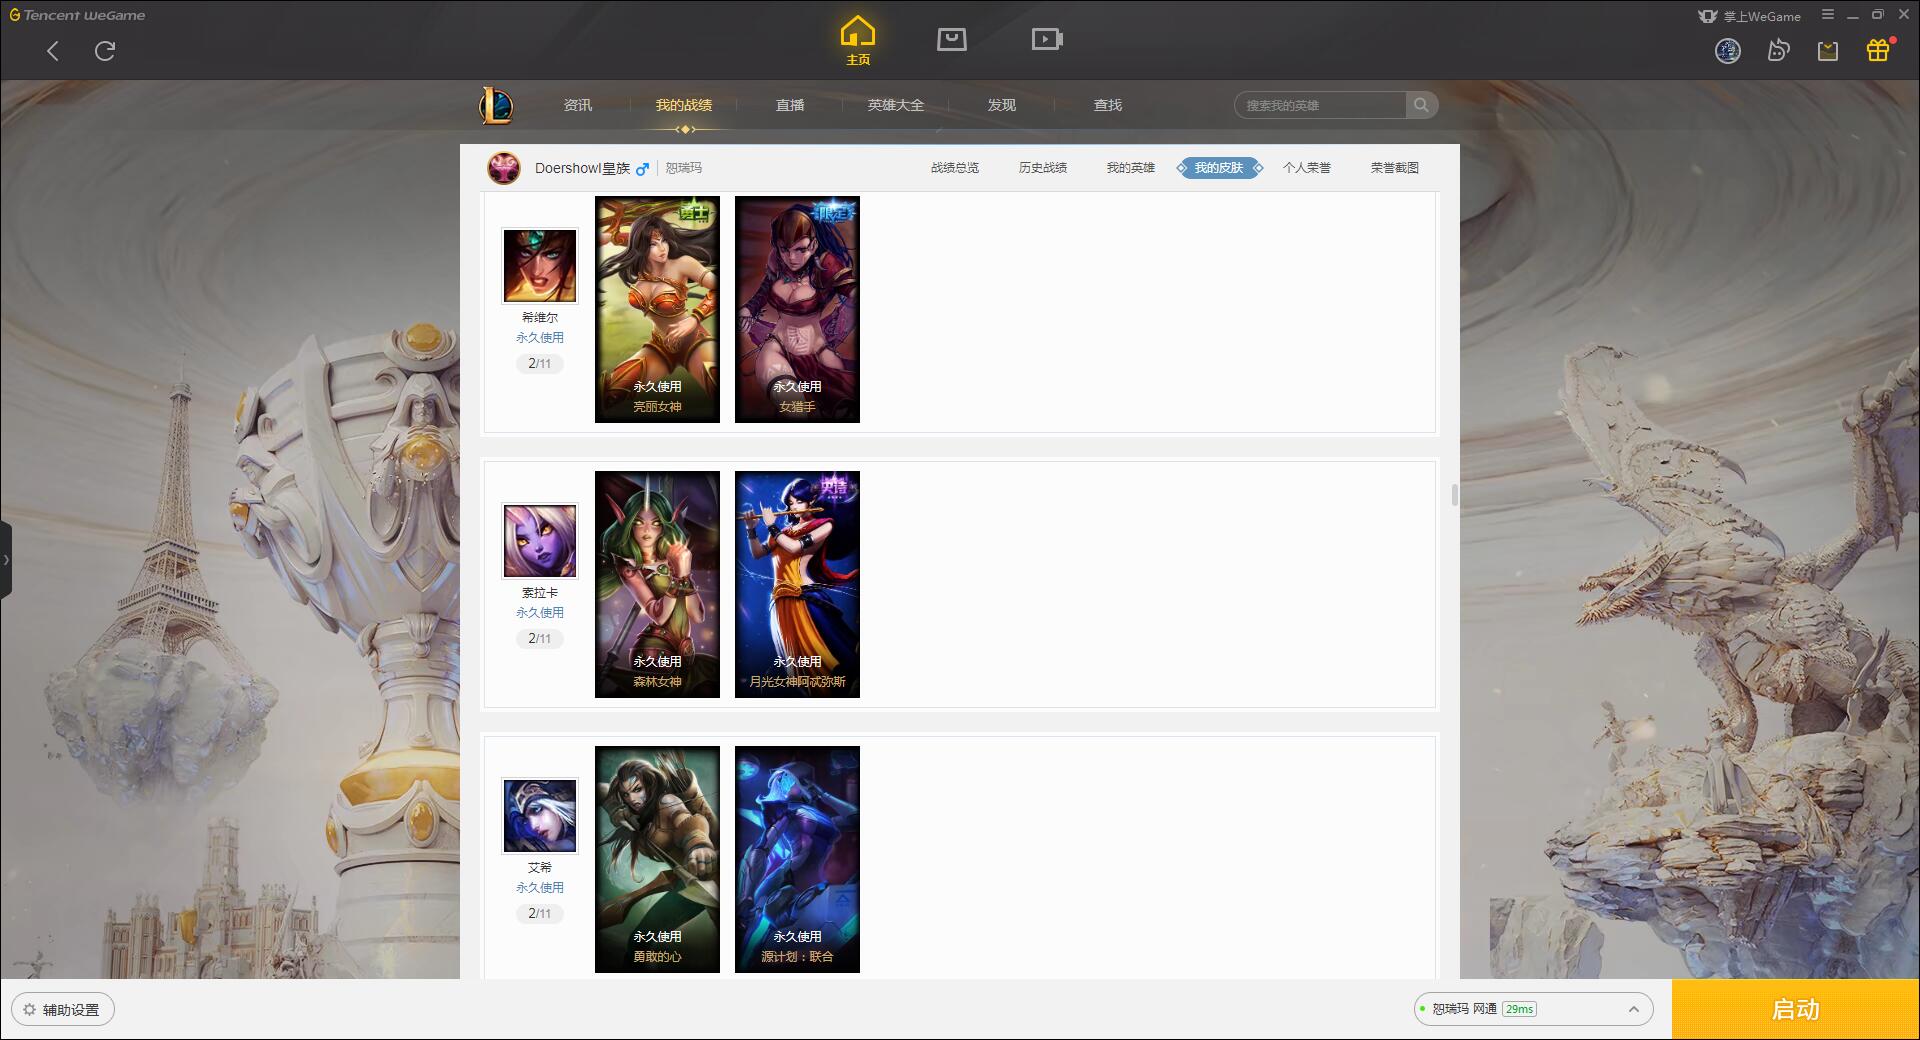
Task: Open the video live icon
Action: 1047,39
